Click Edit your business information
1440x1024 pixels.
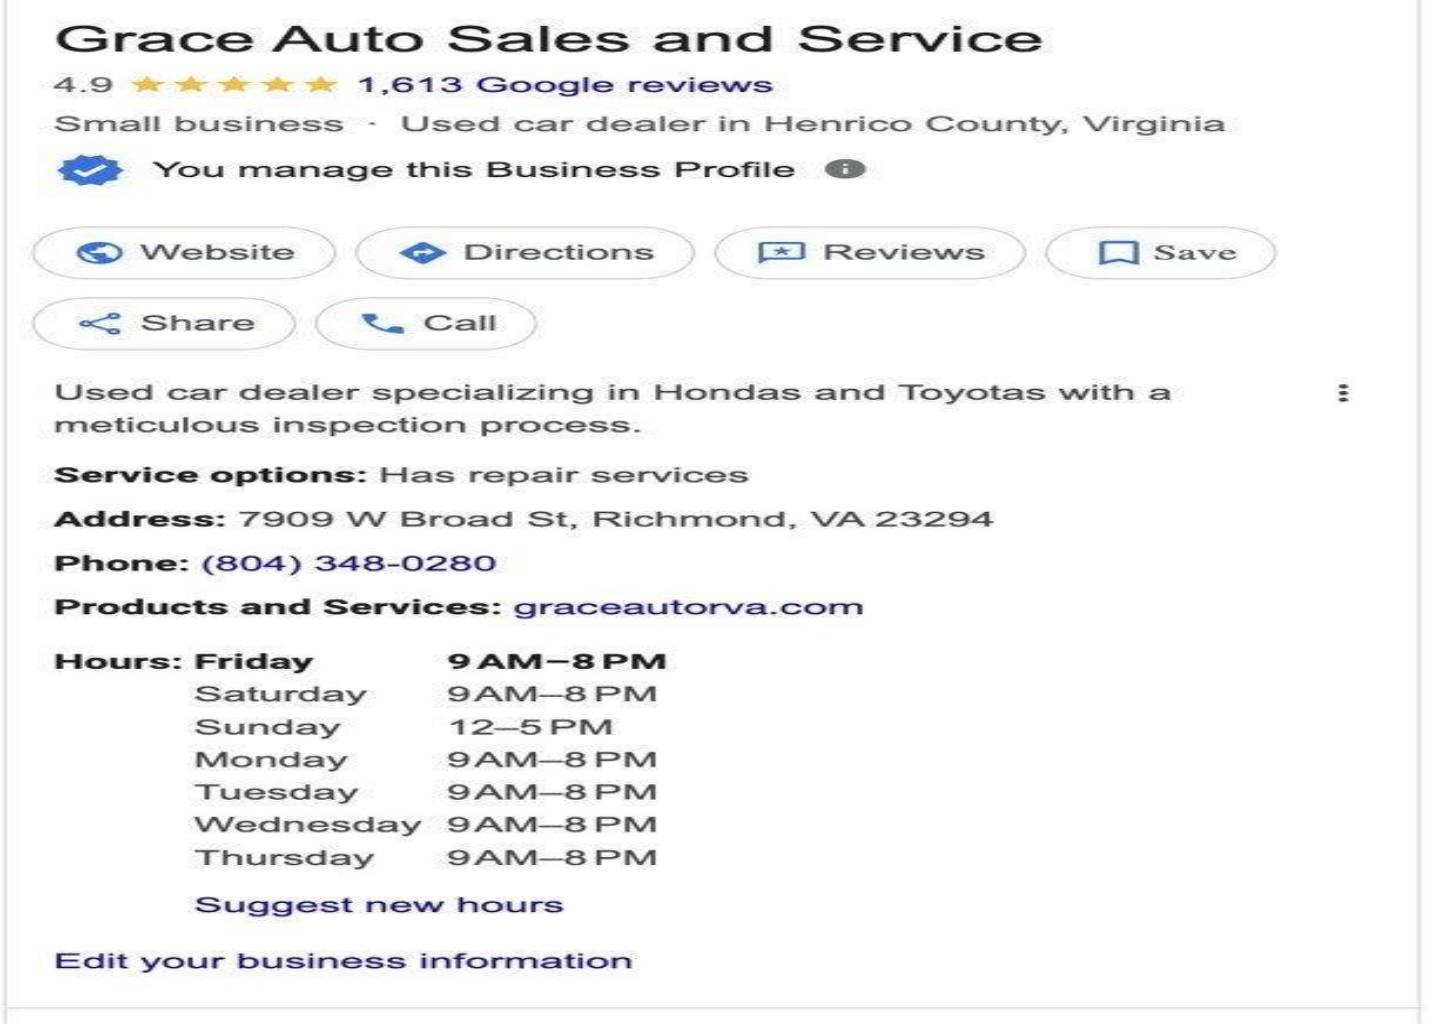pos(343,961)
